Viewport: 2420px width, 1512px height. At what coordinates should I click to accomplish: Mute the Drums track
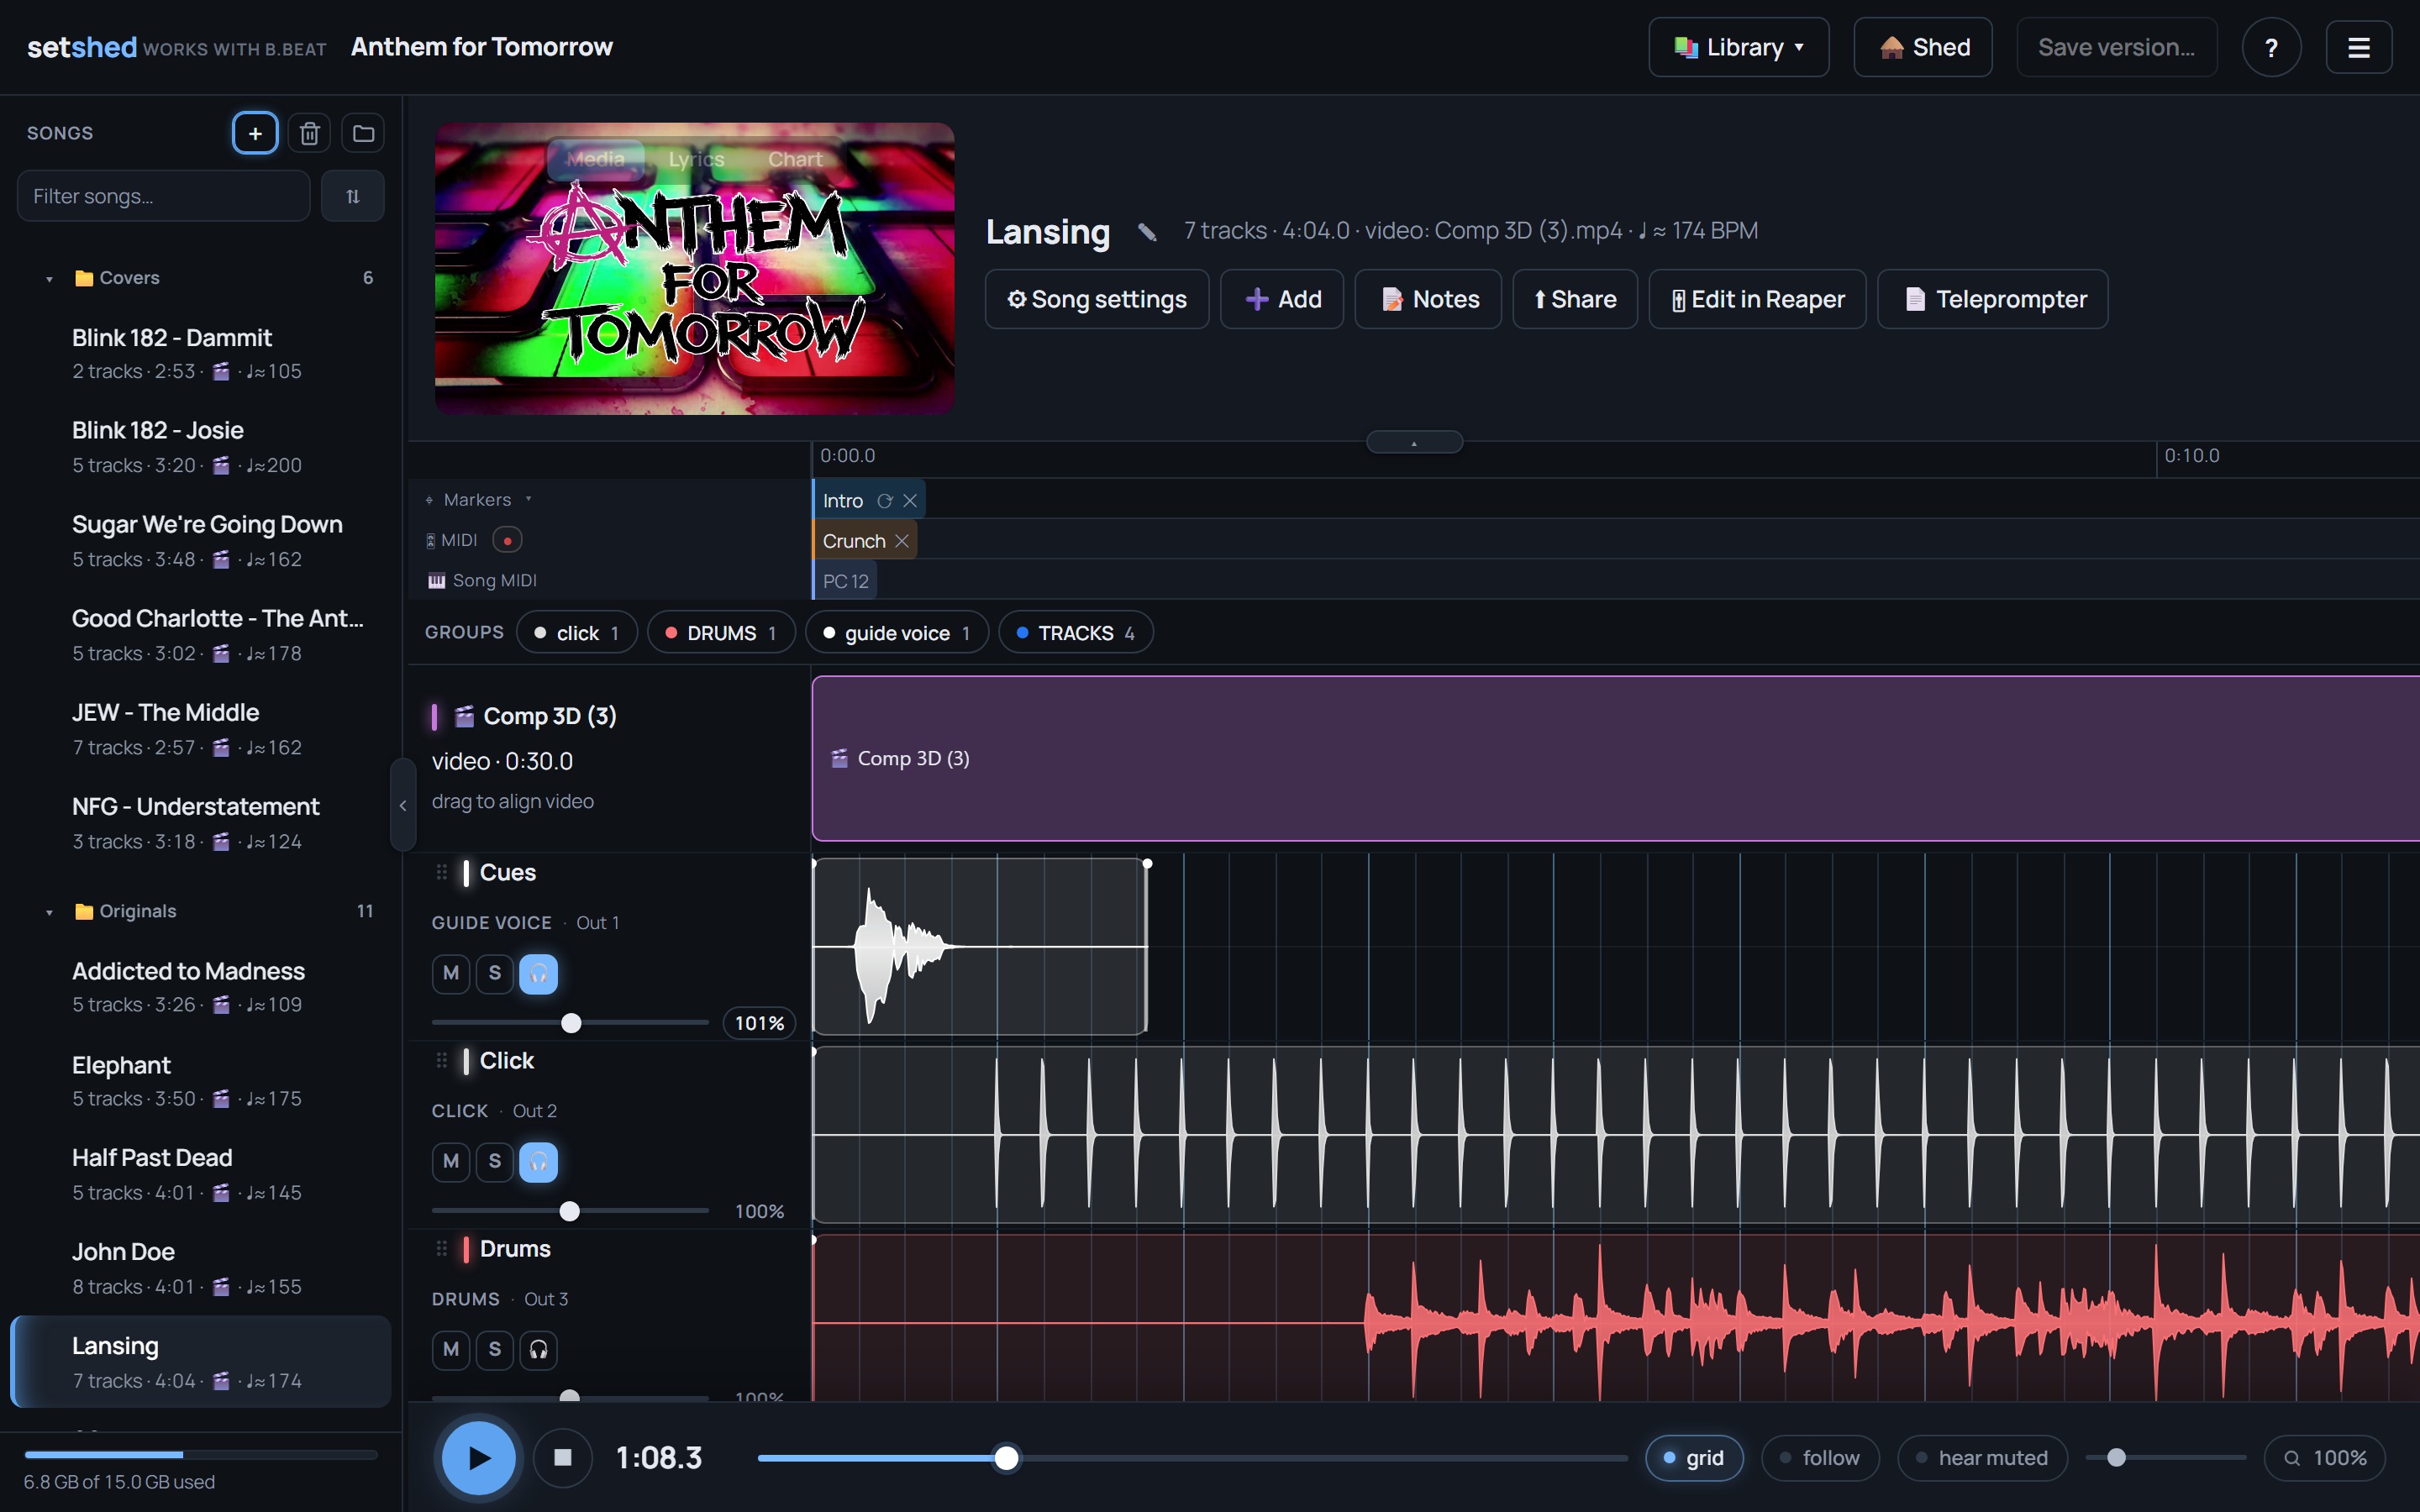click(451, 1349)
